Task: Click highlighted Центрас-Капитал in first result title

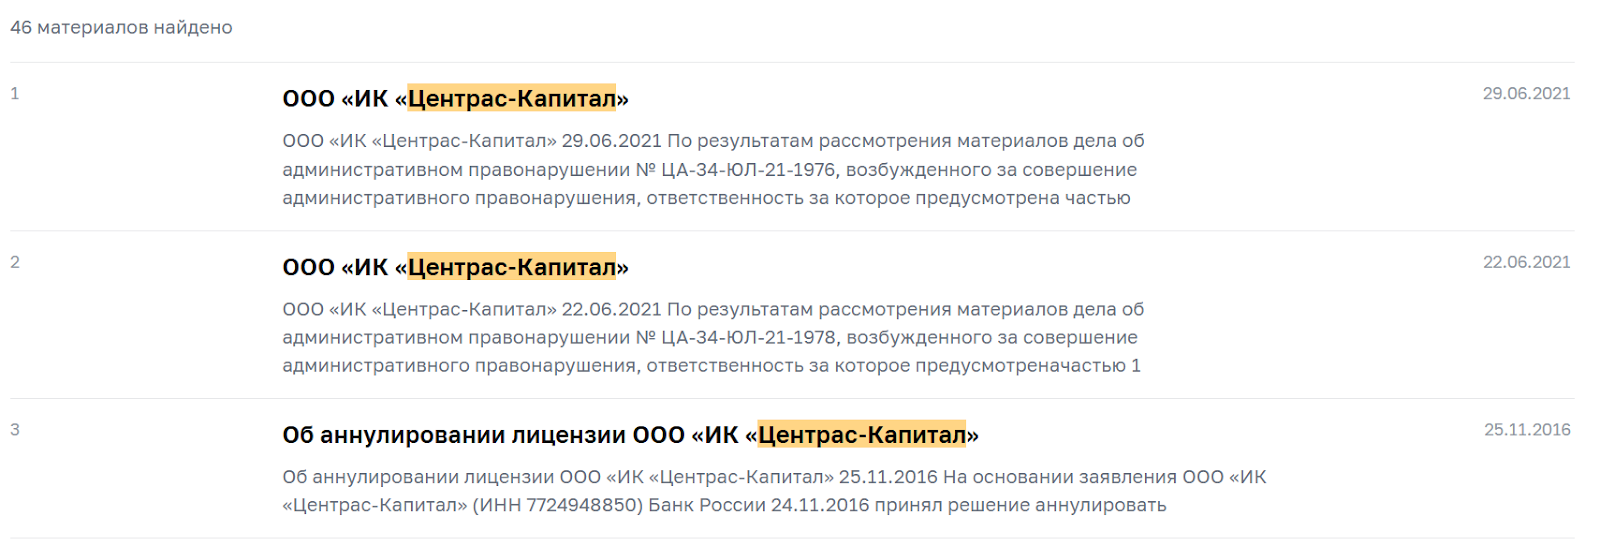Action: (512, 99)
